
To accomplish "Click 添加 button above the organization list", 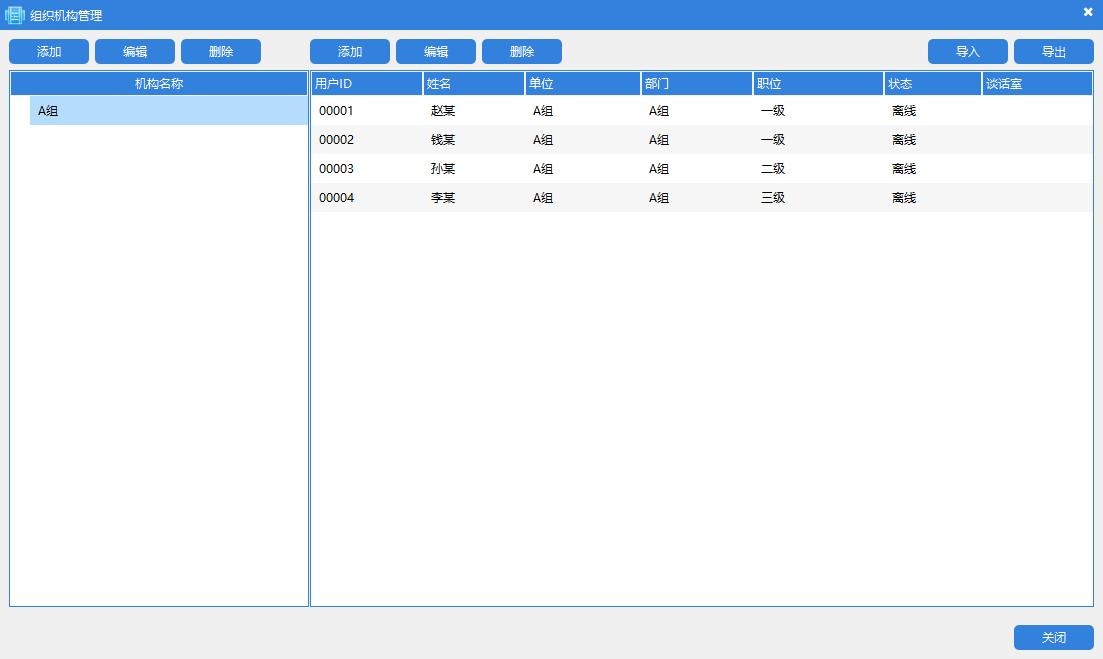I will pyautogui.click(x=49, y=52).
